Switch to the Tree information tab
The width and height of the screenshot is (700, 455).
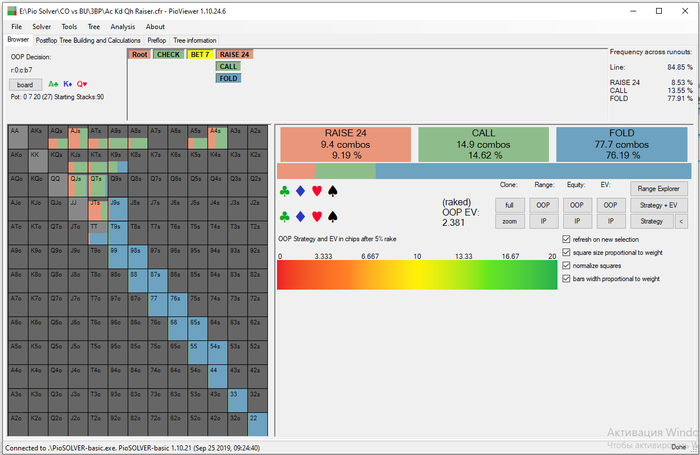coord(195,40)
